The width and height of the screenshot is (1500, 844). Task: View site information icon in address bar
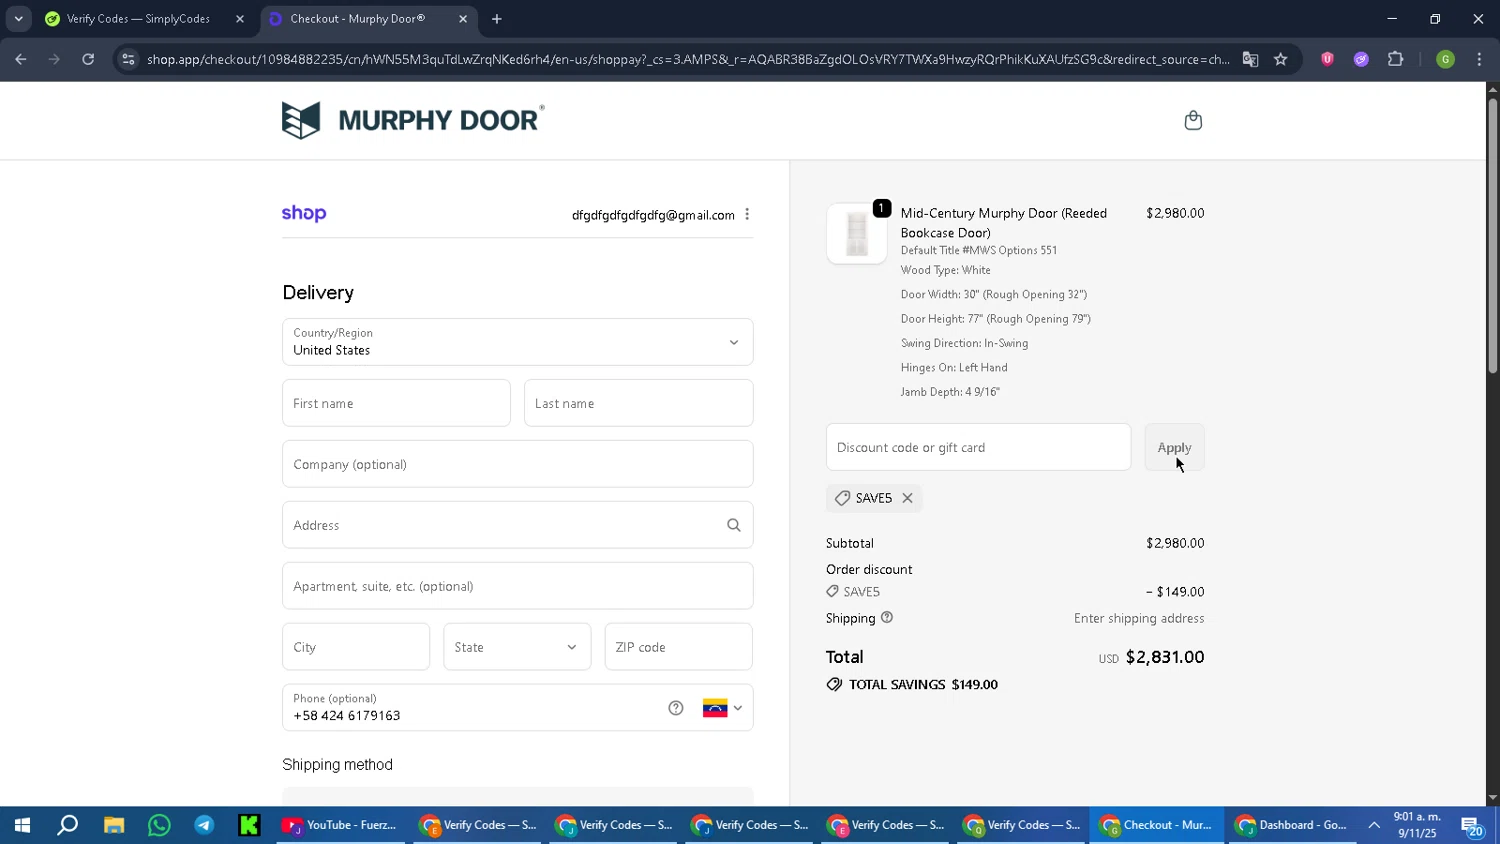point(127,59)
